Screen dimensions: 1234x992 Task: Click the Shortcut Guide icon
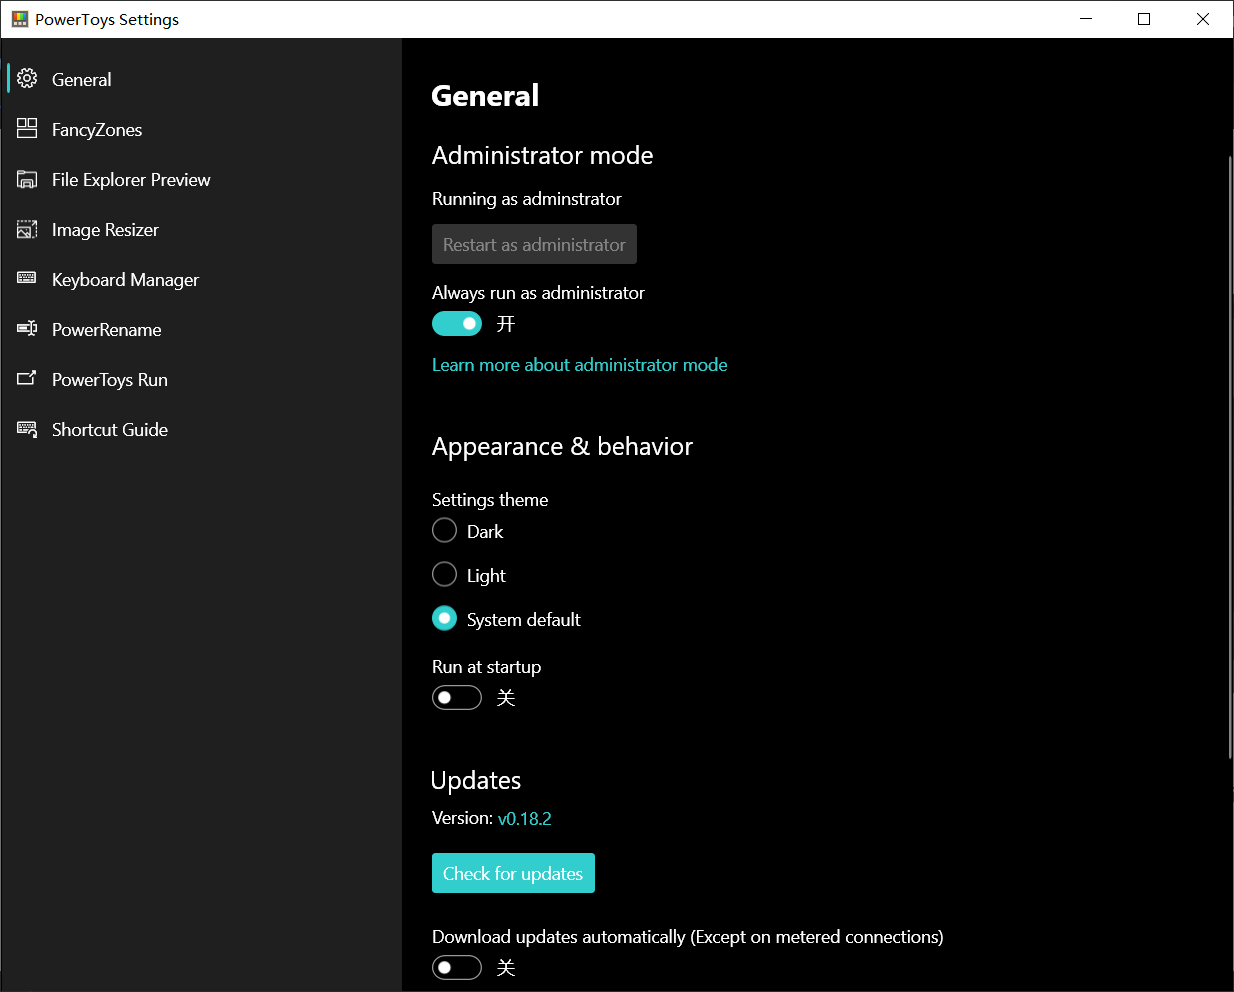pyautogui.click(x=27, y=429)
